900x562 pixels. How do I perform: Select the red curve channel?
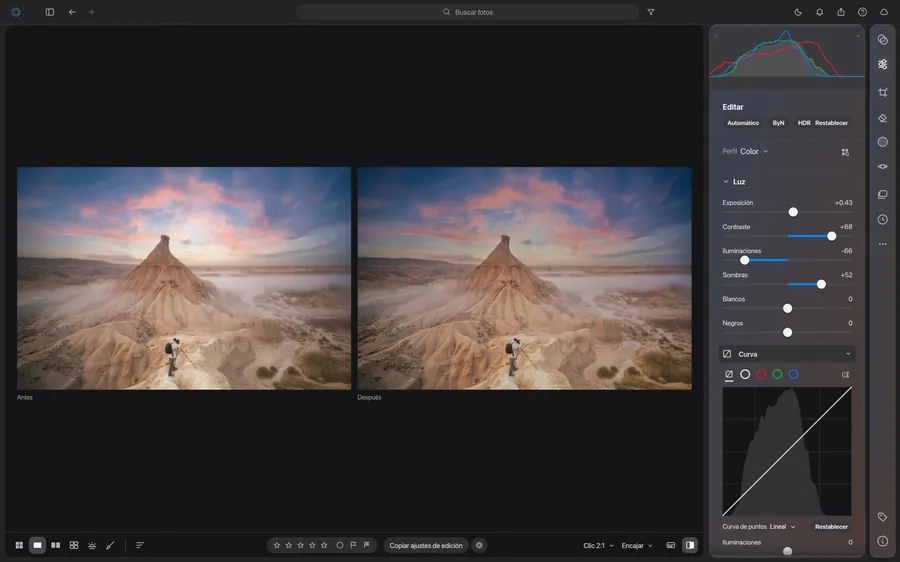[761, 374]
